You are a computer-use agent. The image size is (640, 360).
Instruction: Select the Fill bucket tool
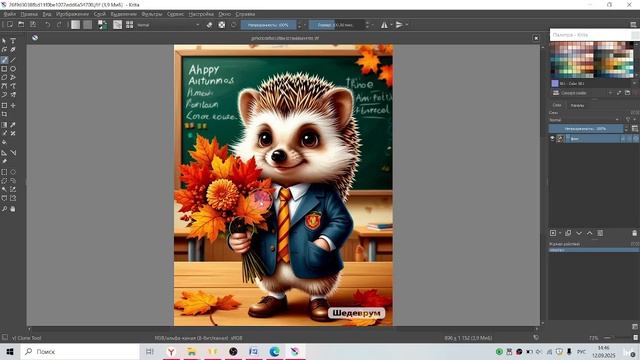tap(4, 142)
